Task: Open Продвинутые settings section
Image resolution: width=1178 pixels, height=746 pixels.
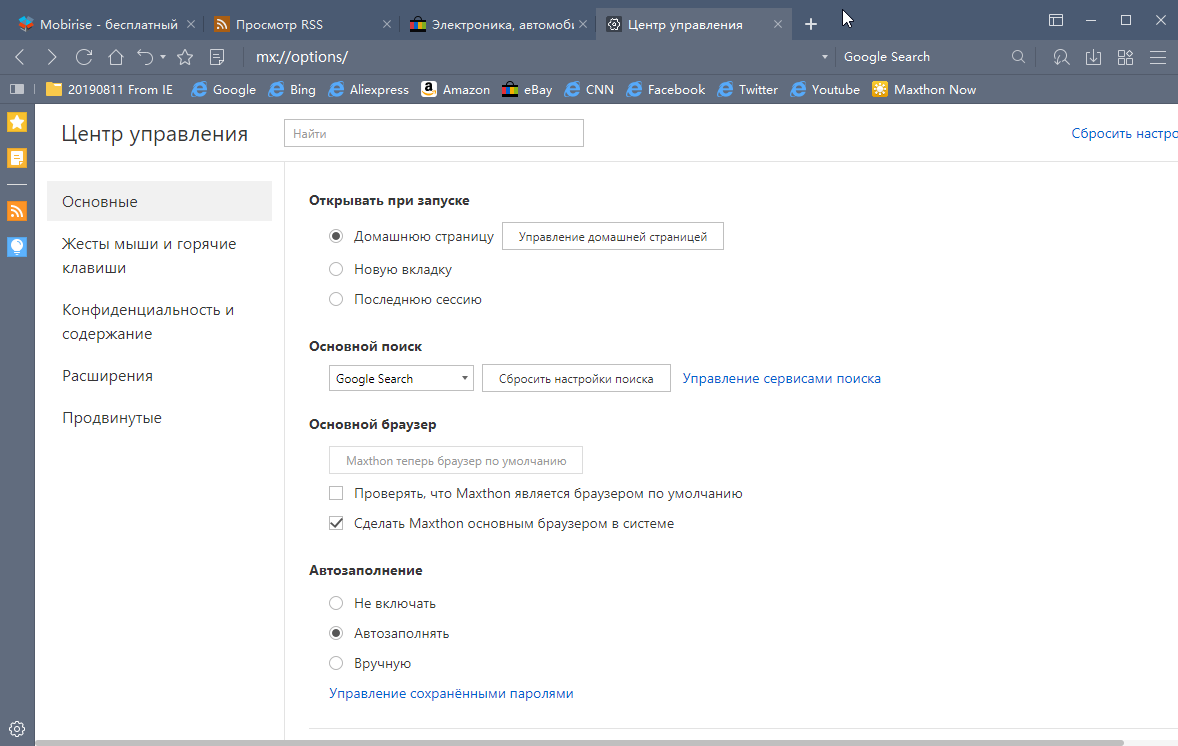Action: [x=112, y=418]
